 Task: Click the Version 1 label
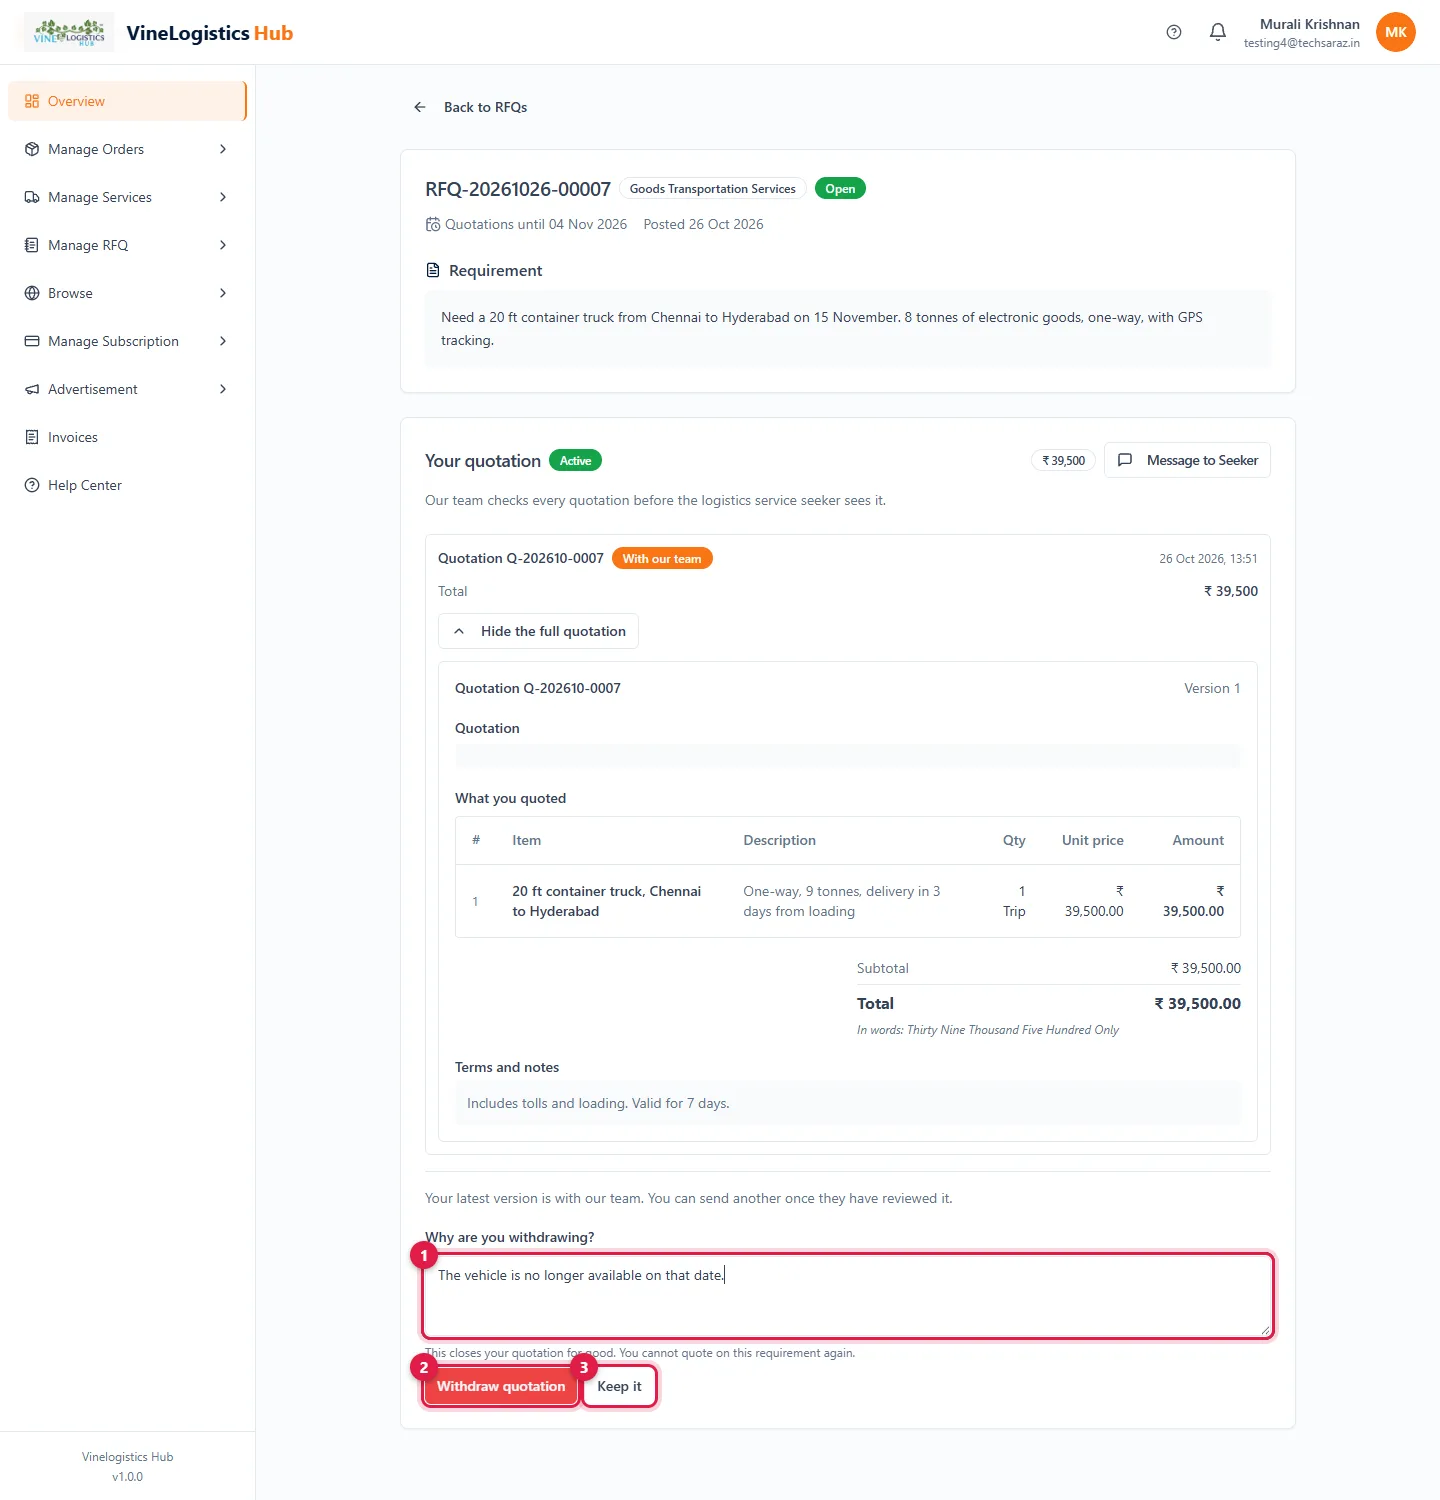point(1212,688)
